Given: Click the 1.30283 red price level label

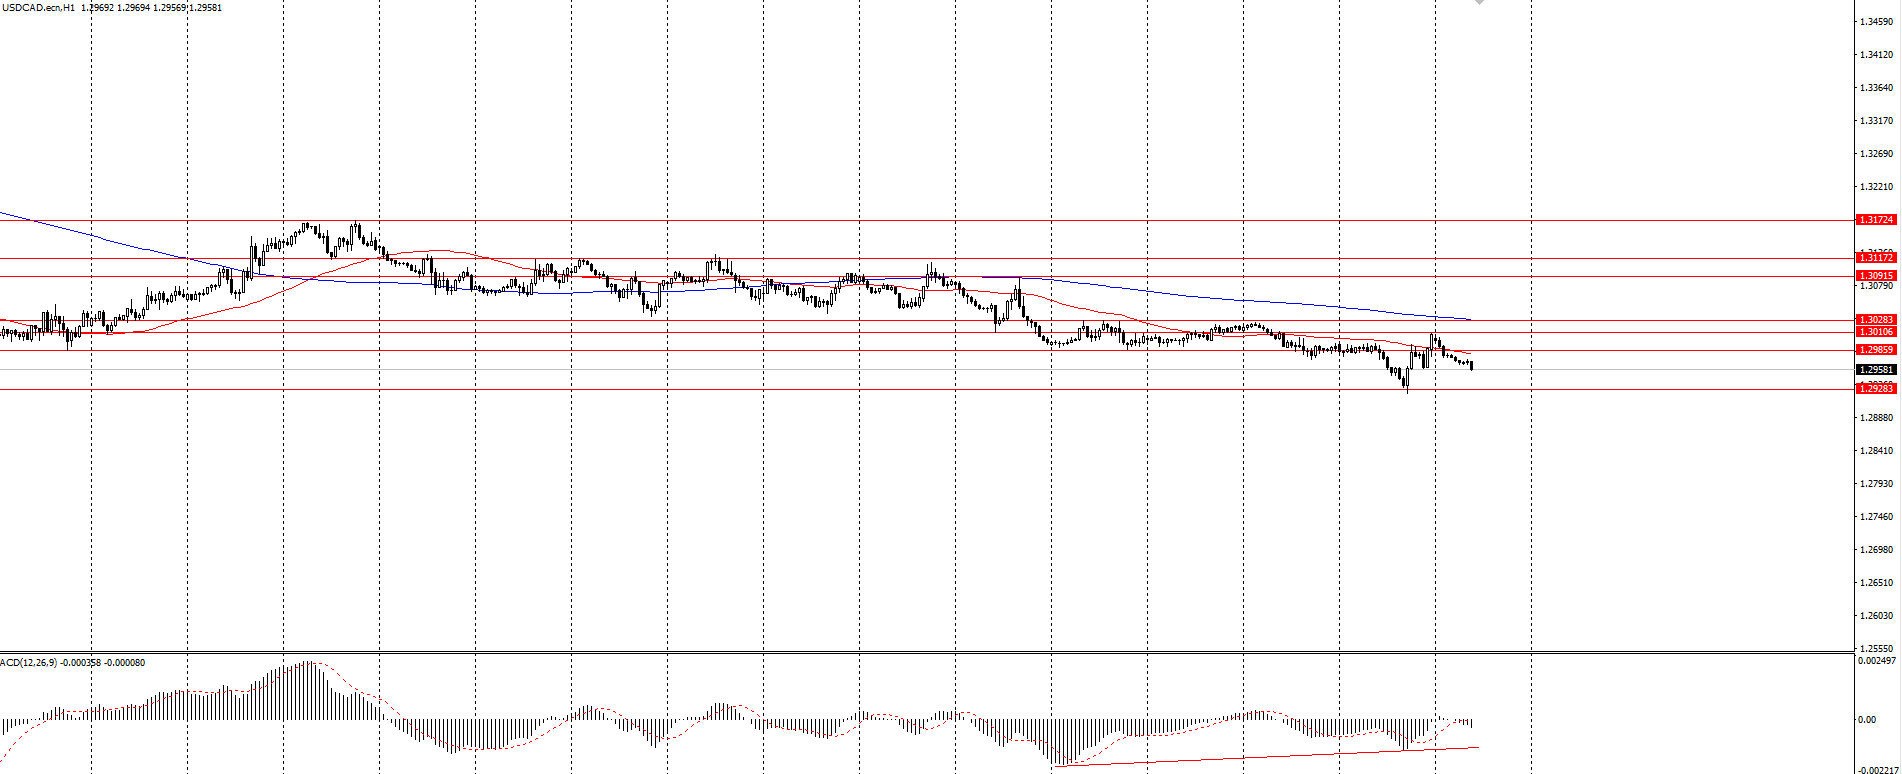Looking at the screenshot, I should [x=1875, y=320].
